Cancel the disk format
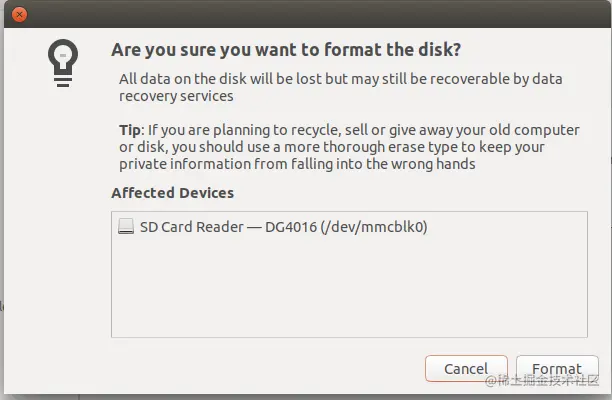 click(465, 368)
